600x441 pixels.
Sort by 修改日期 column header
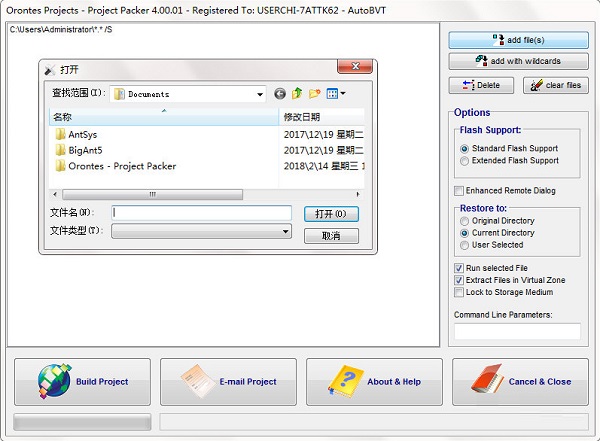click(322, 117)
